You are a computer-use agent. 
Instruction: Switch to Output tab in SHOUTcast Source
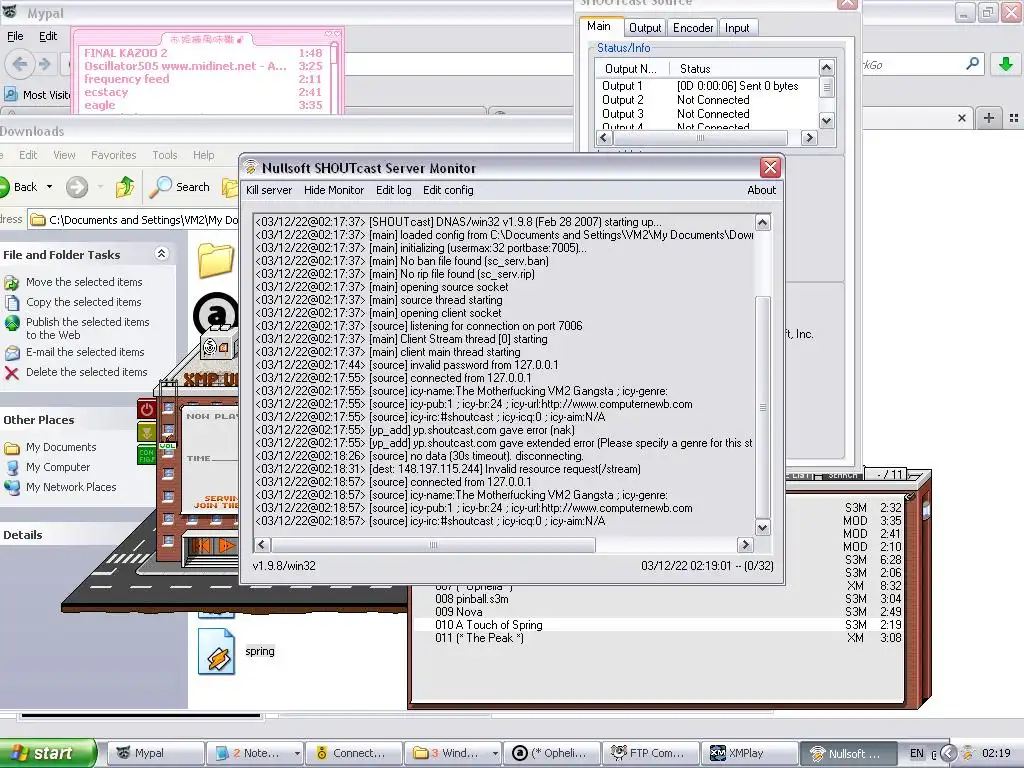[x=645, y=27]
